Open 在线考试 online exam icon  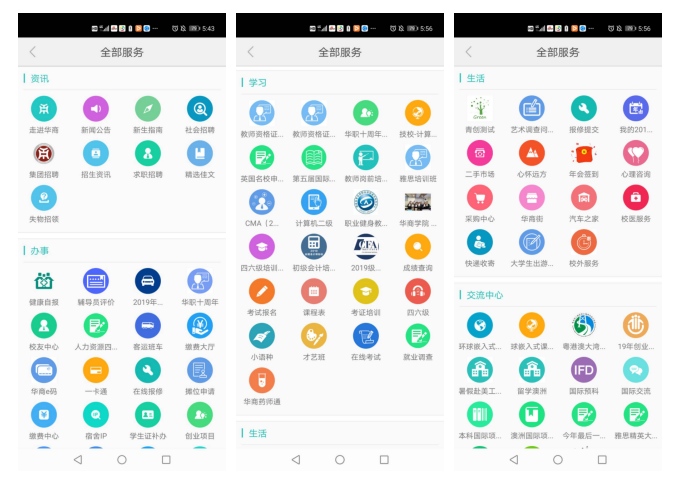(x=366, y=336)
